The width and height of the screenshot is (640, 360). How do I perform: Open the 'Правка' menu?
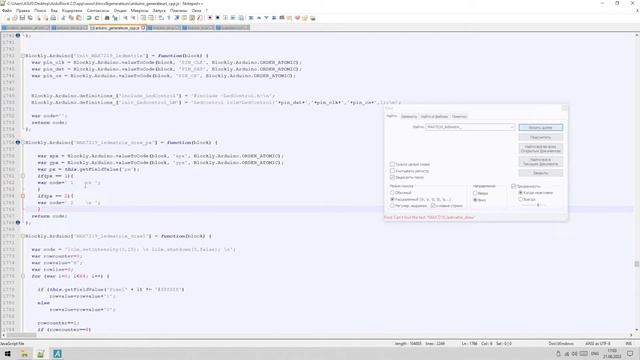click(x=23, y=10)
